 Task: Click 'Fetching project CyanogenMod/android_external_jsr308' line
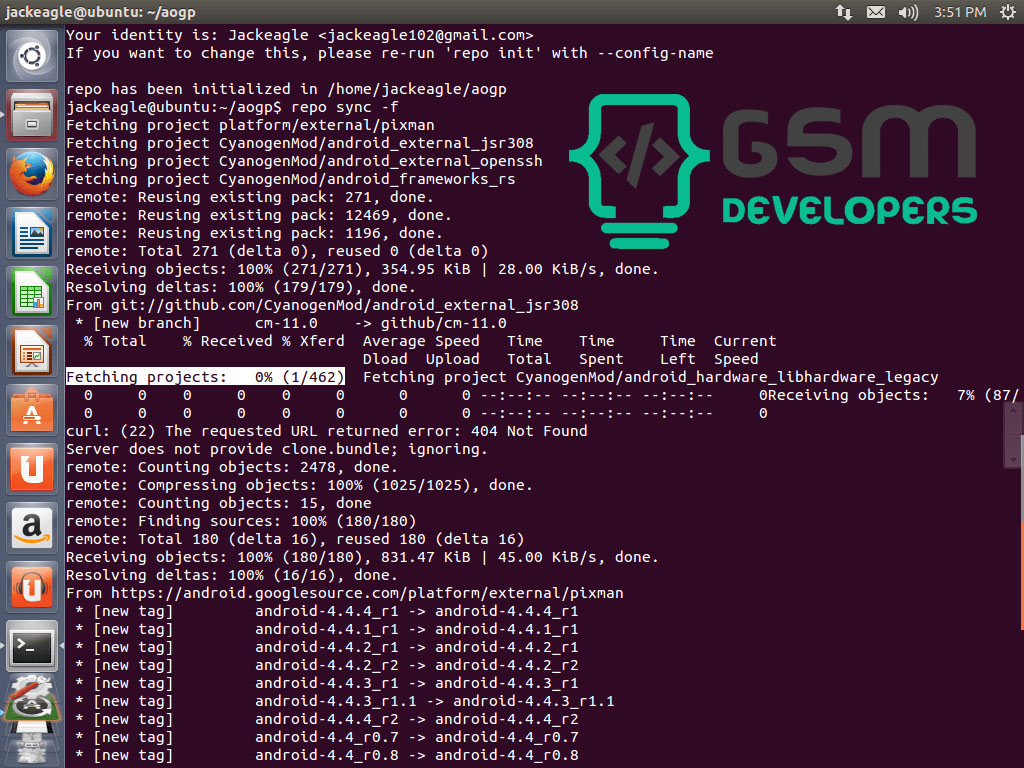pos(300,143)
